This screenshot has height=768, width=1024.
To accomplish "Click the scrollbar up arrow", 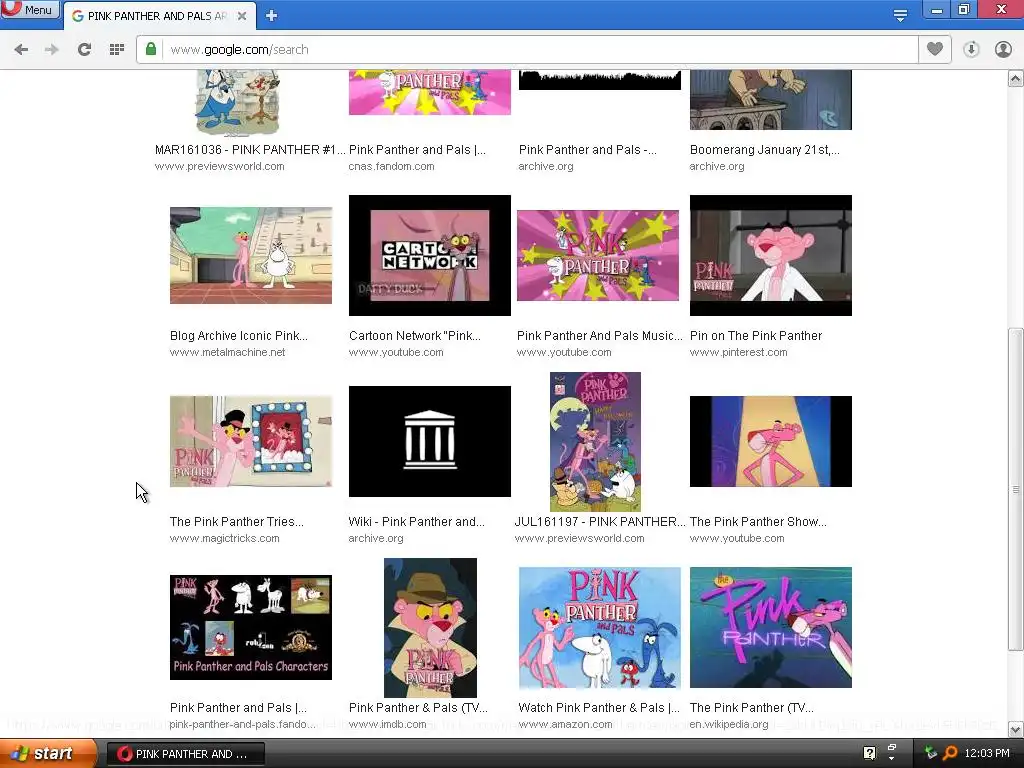I will (1016, 79).
